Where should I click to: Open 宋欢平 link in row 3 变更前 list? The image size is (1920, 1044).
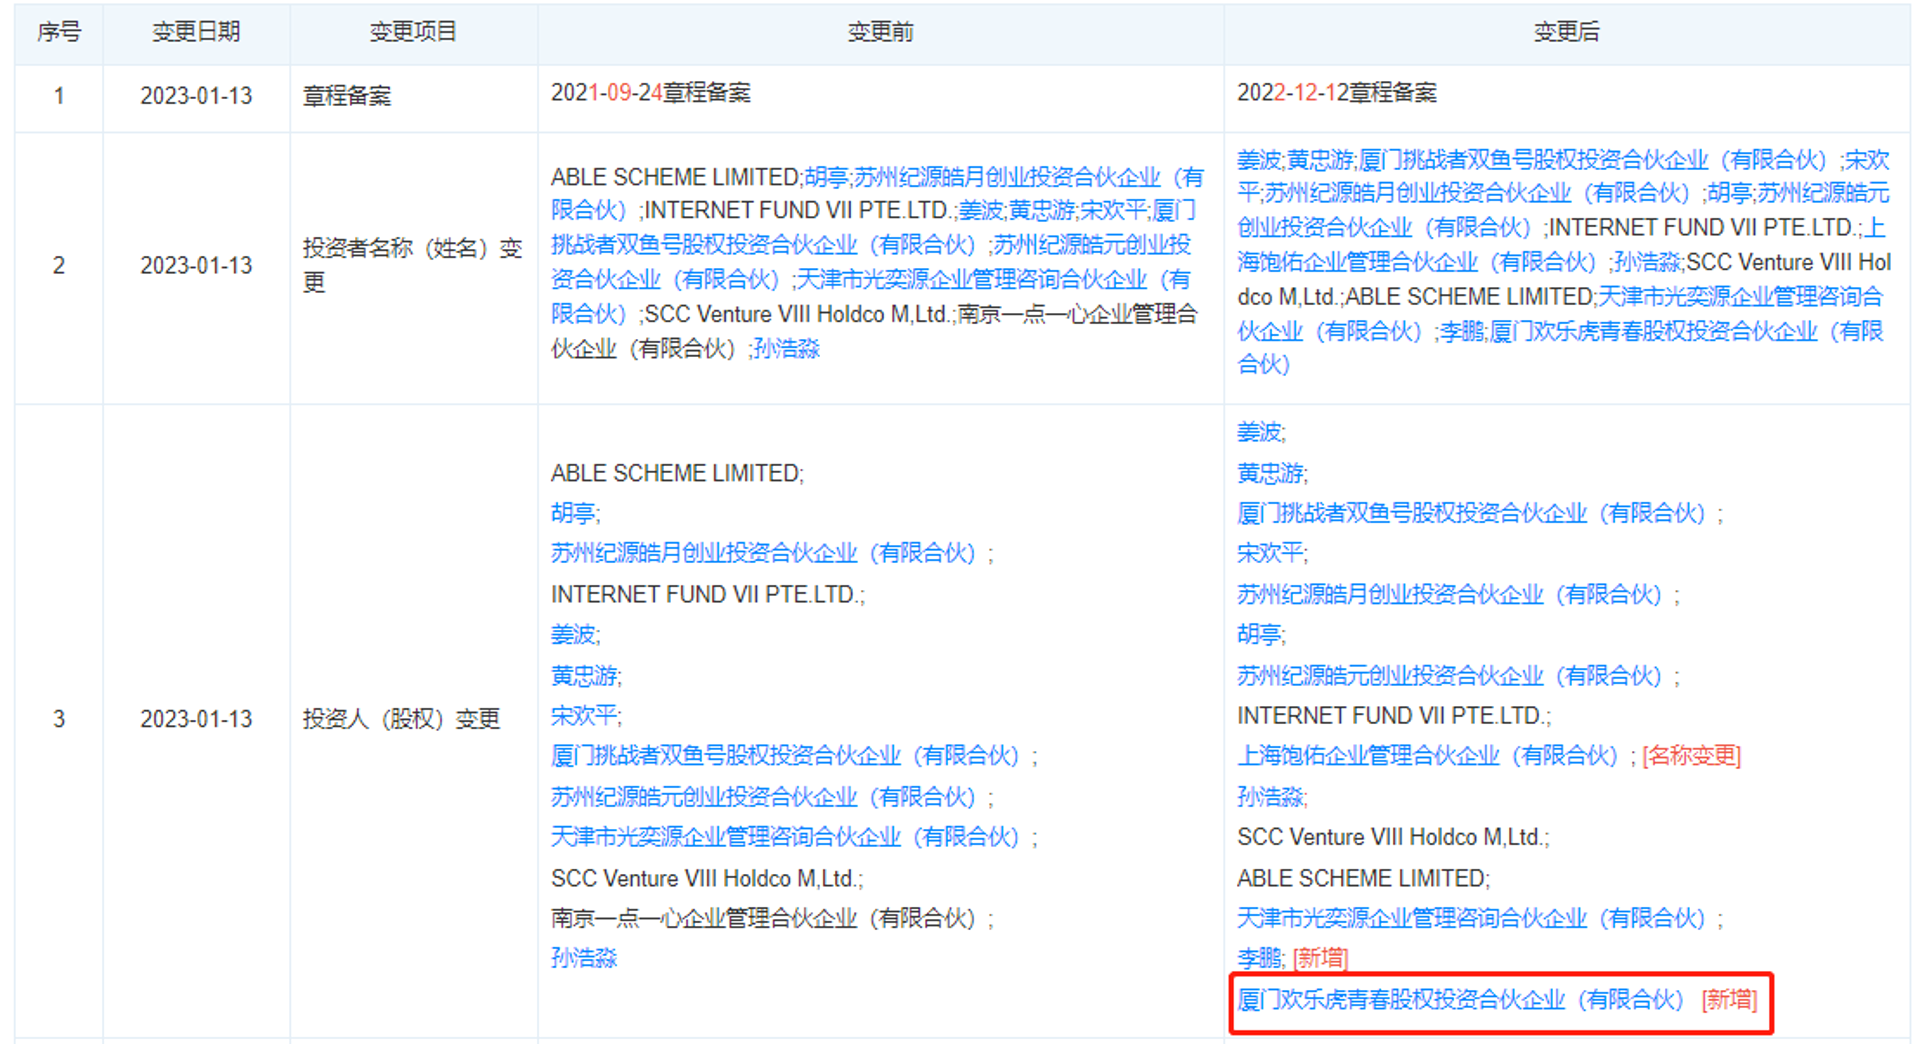click(x=584, y=716)
